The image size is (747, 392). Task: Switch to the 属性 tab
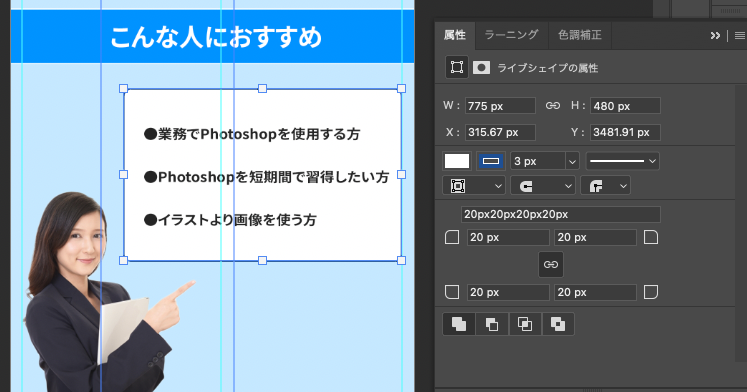[x=454, y=35]
